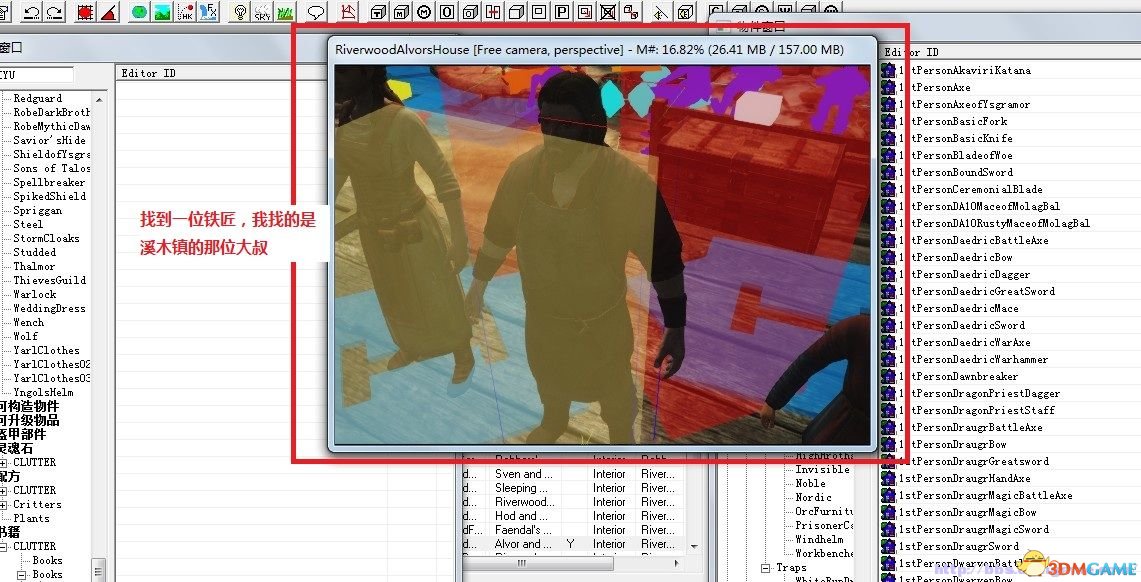Screen dimensions: 1141x582
Task: Select the Nordic tree item
Action: coord(813,498)
